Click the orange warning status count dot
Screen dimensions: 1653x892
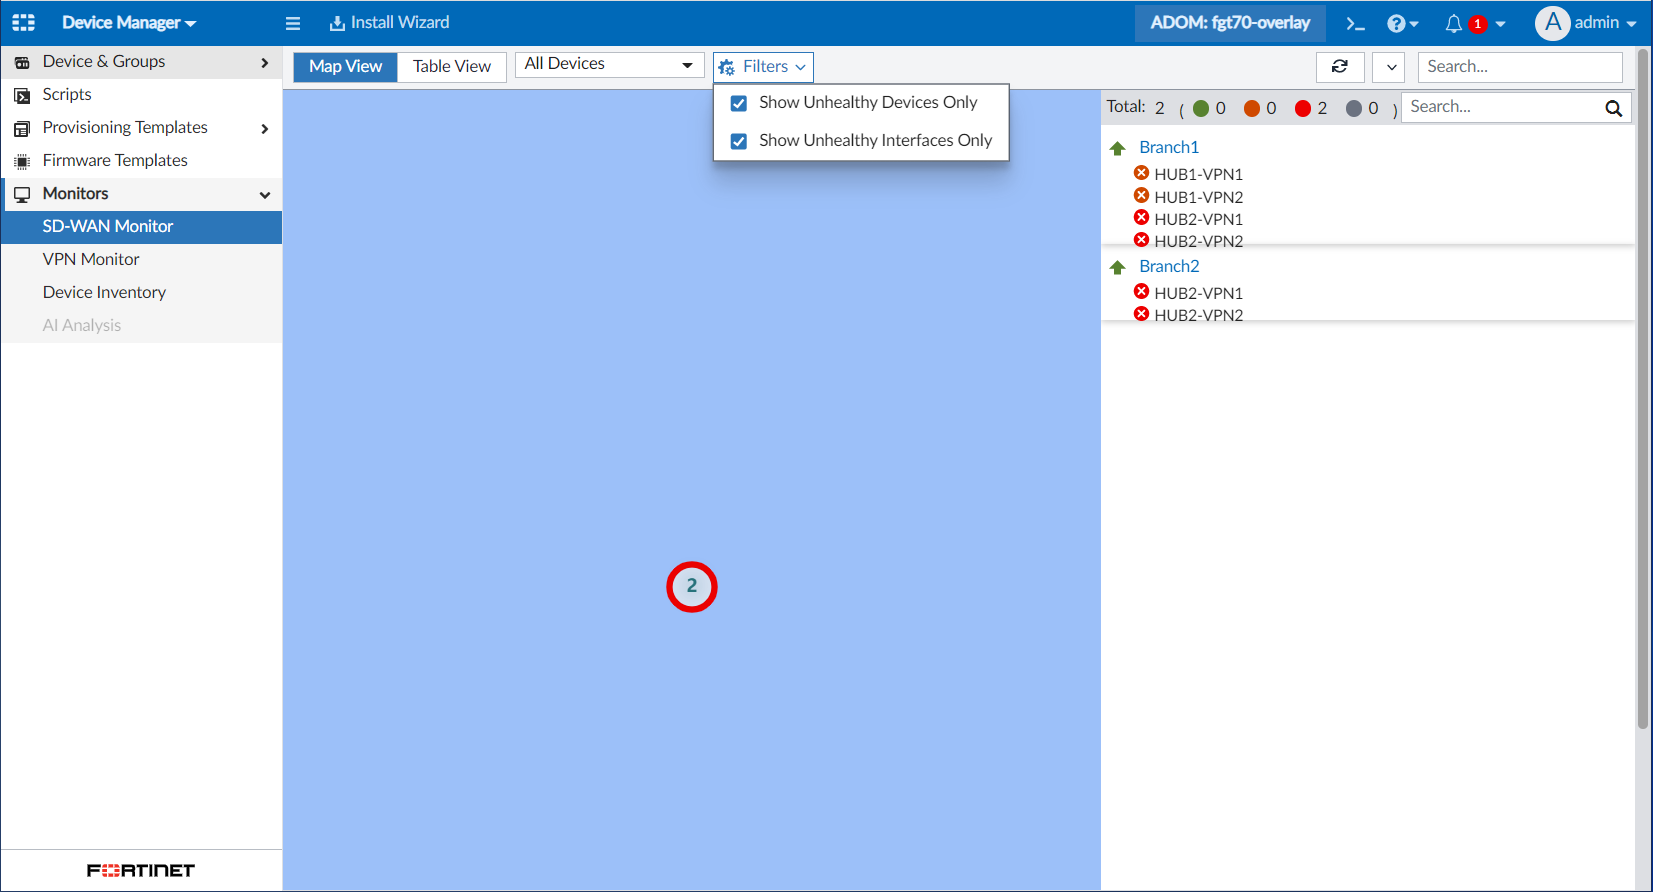click(1252, 109)
